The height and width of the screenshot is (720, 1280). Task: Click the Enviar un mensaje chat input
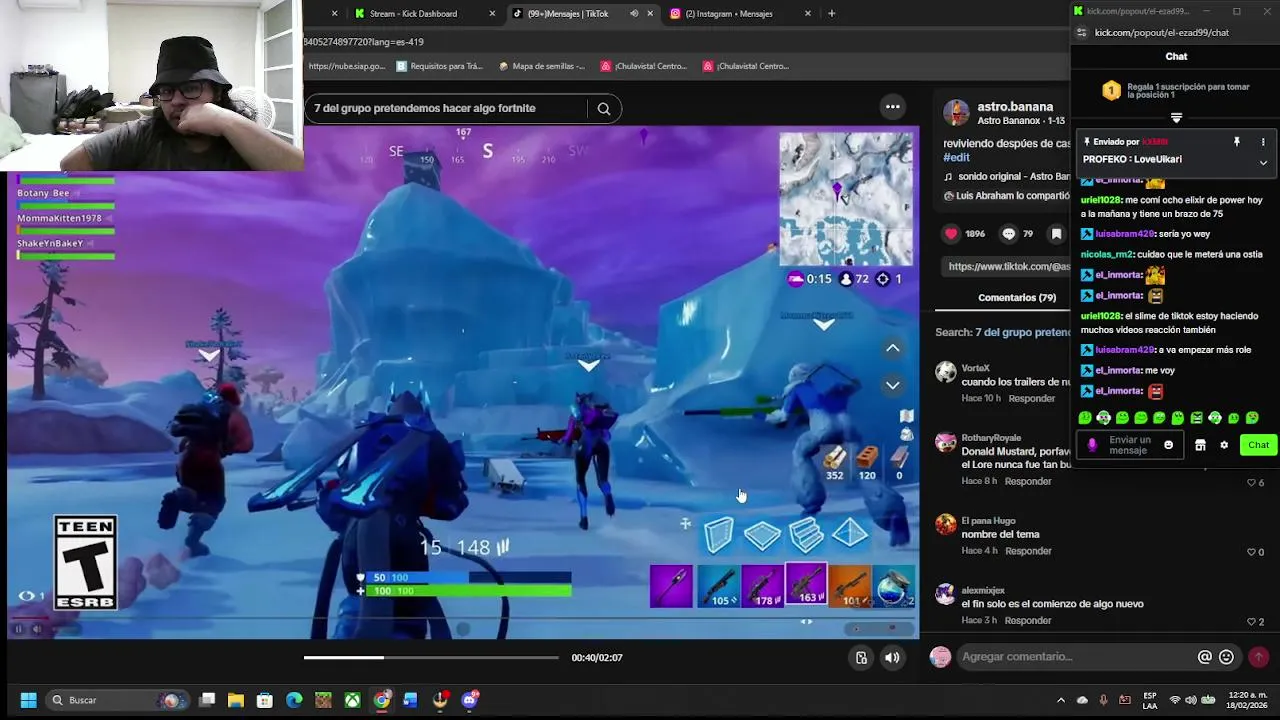tap(1129, 445)
